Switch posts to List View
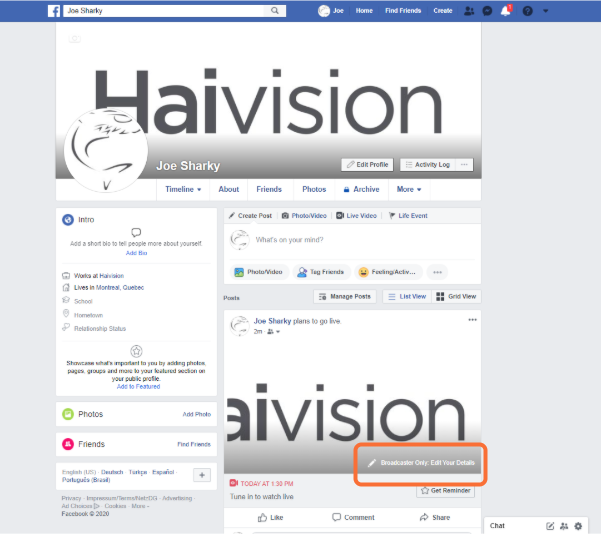Screen dimensions: 601x534 [408, 297]
